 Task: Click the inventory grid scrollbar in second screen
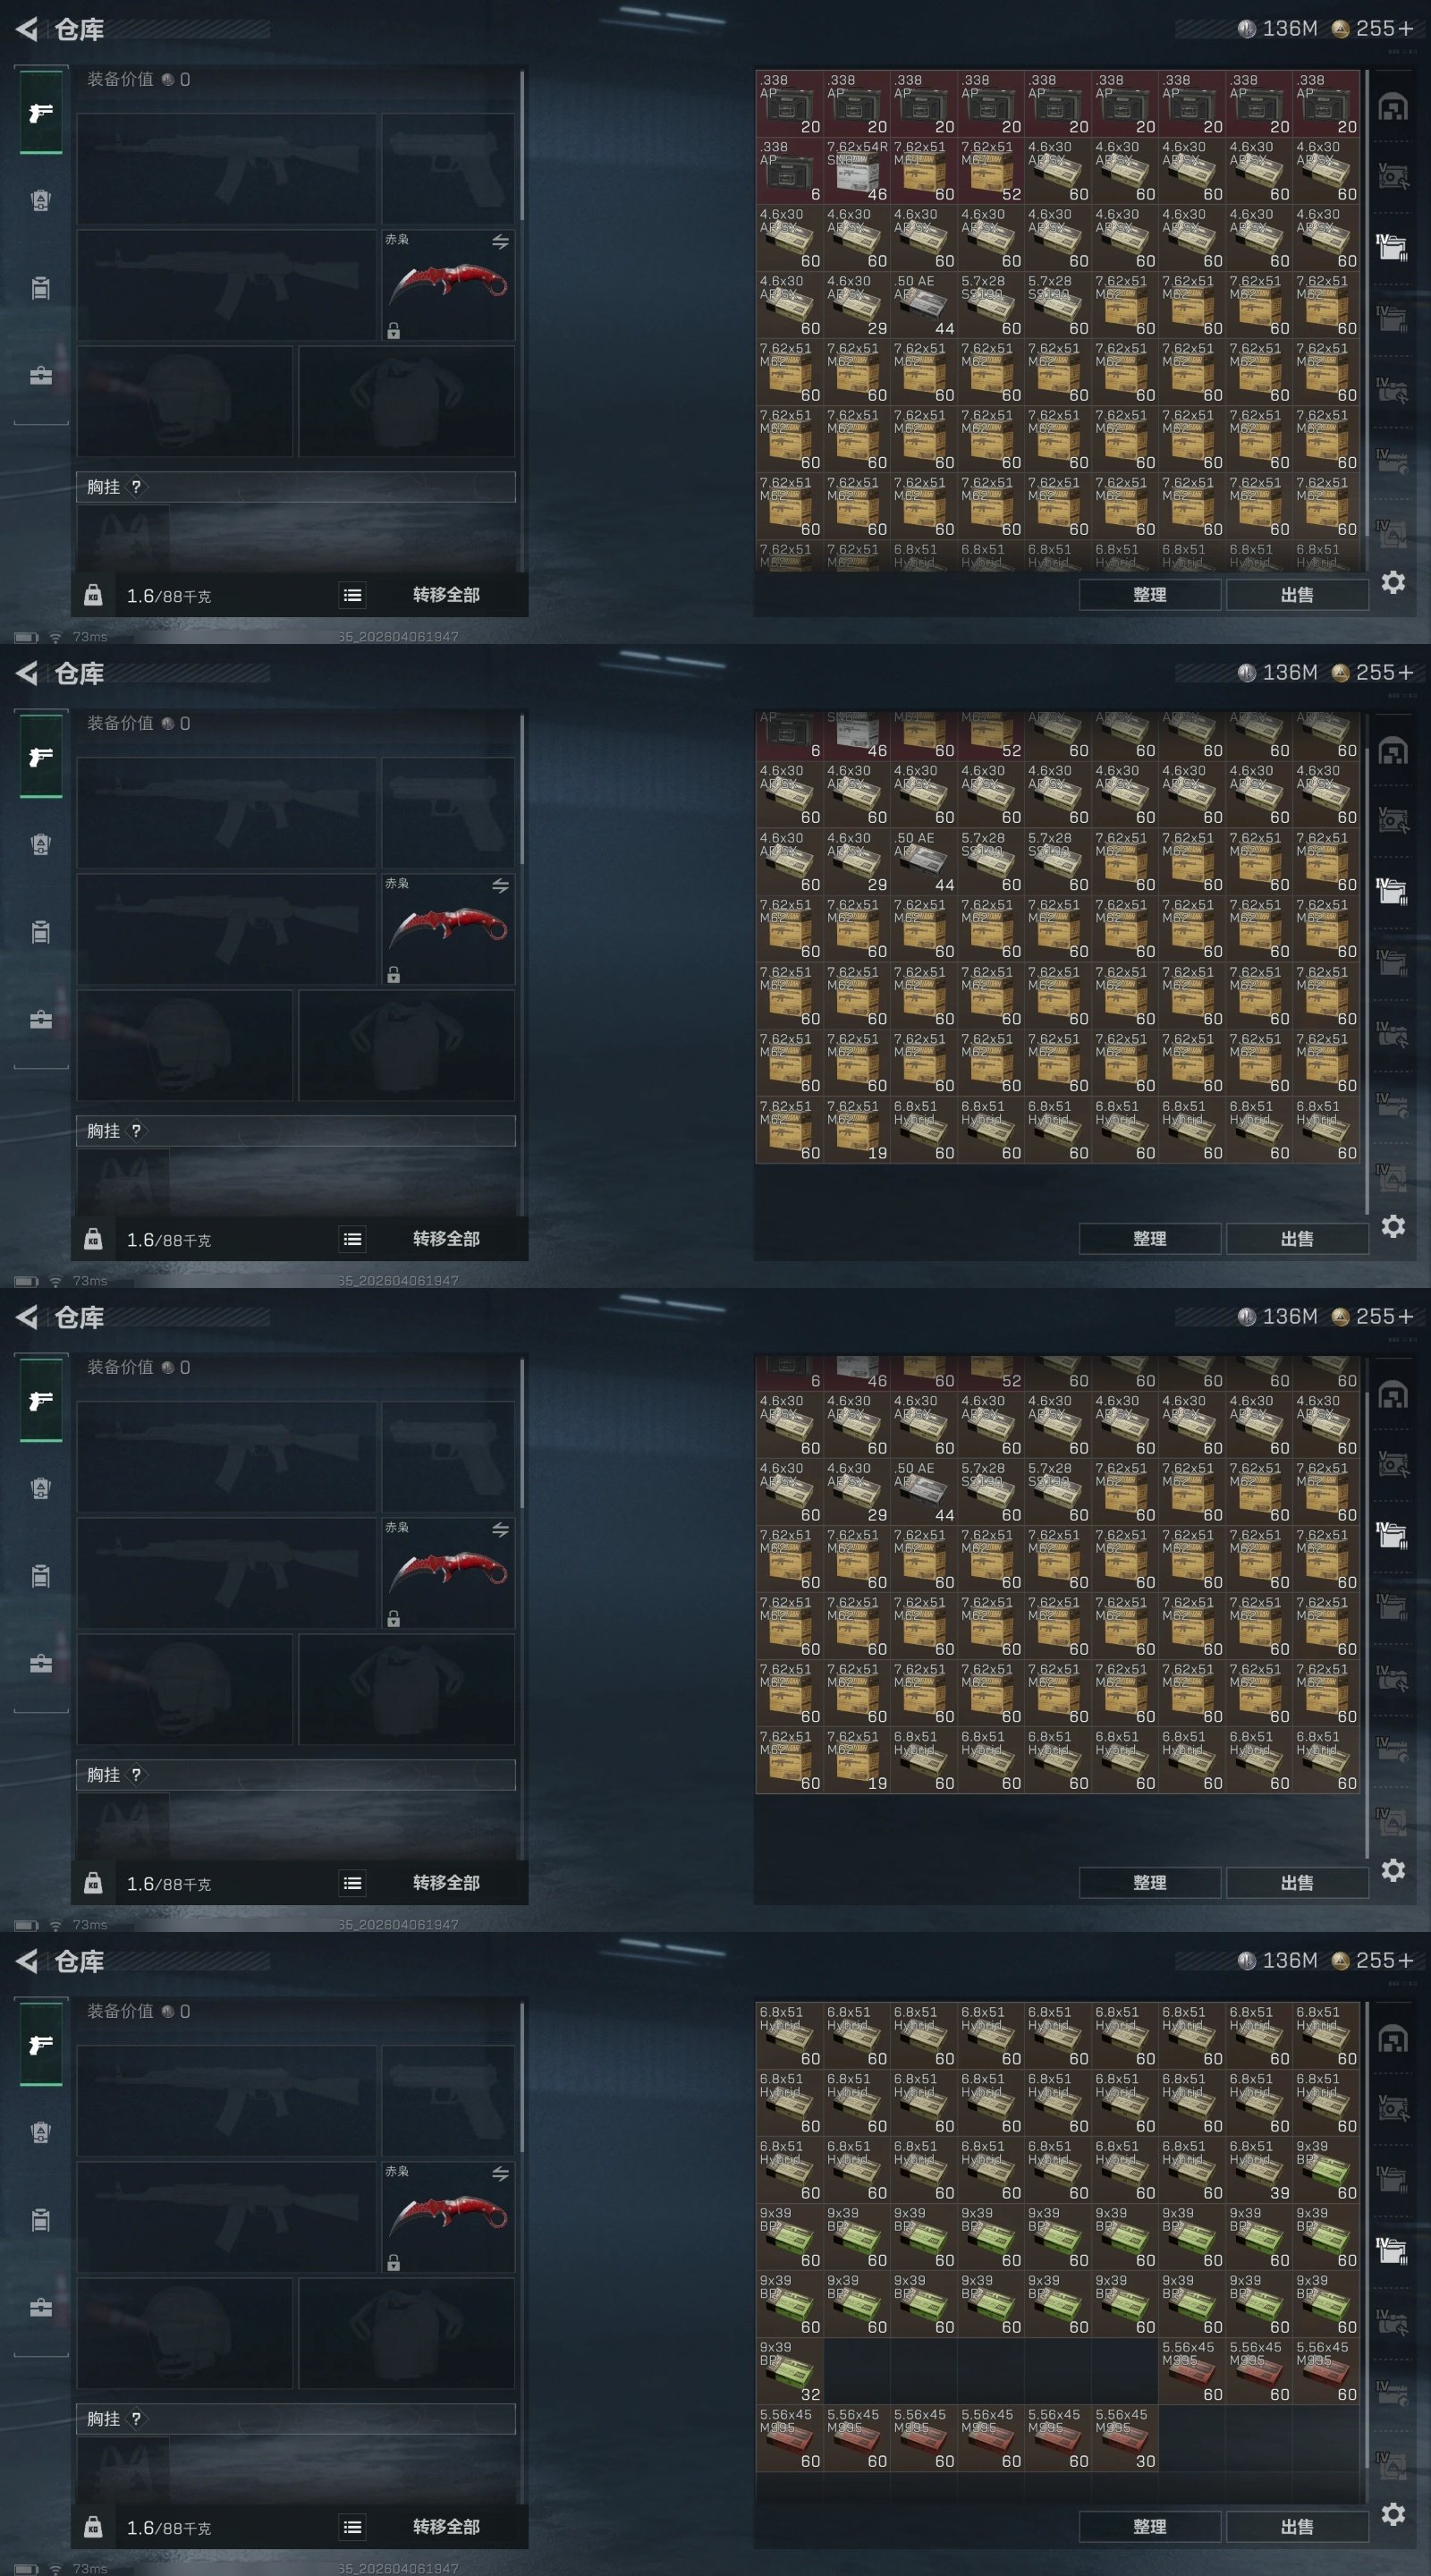point(1367,962)
